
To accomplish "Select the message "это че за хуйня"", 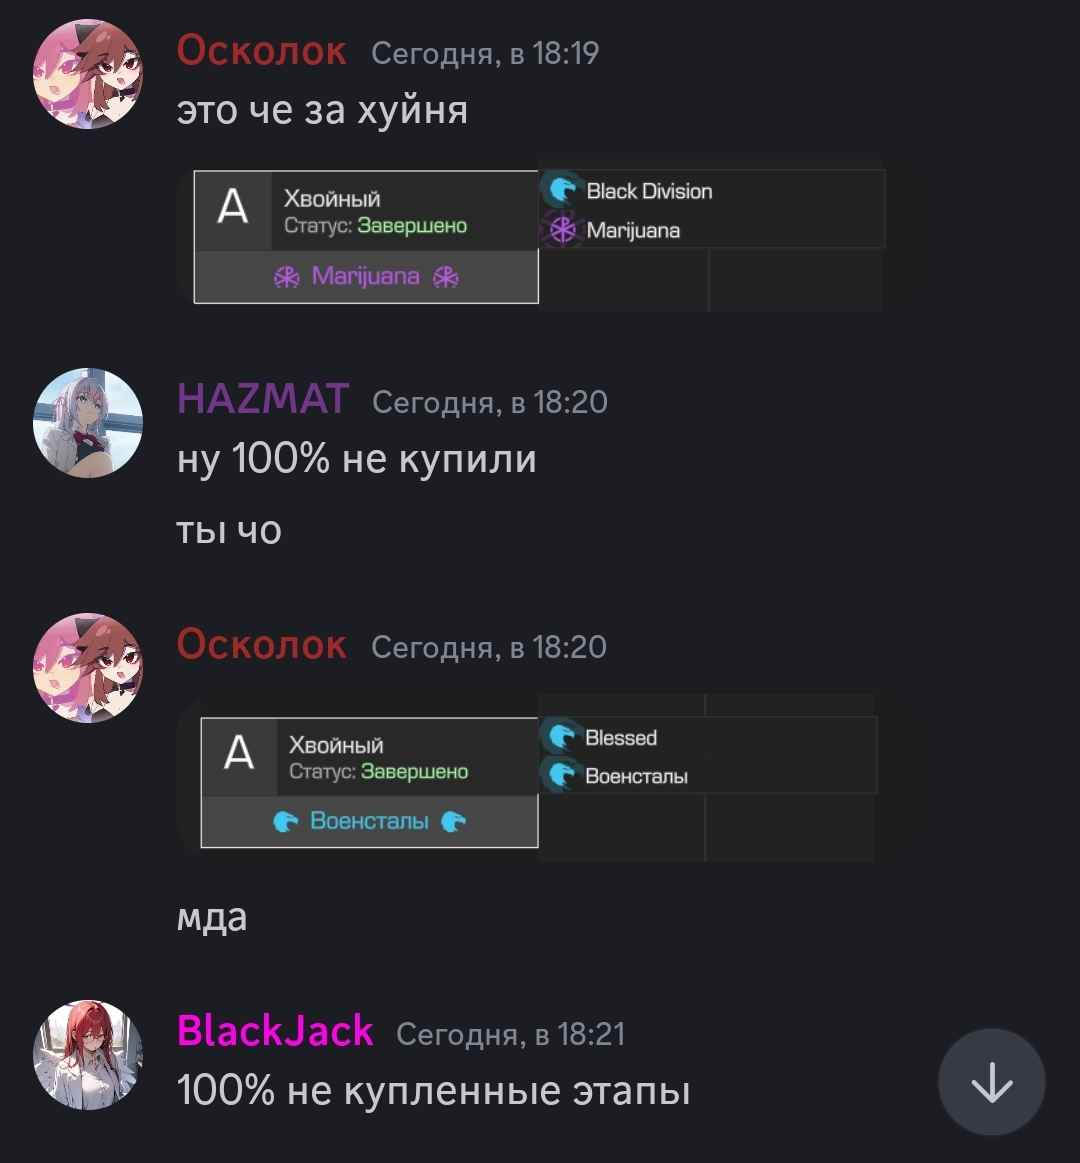I will (322, 111).
